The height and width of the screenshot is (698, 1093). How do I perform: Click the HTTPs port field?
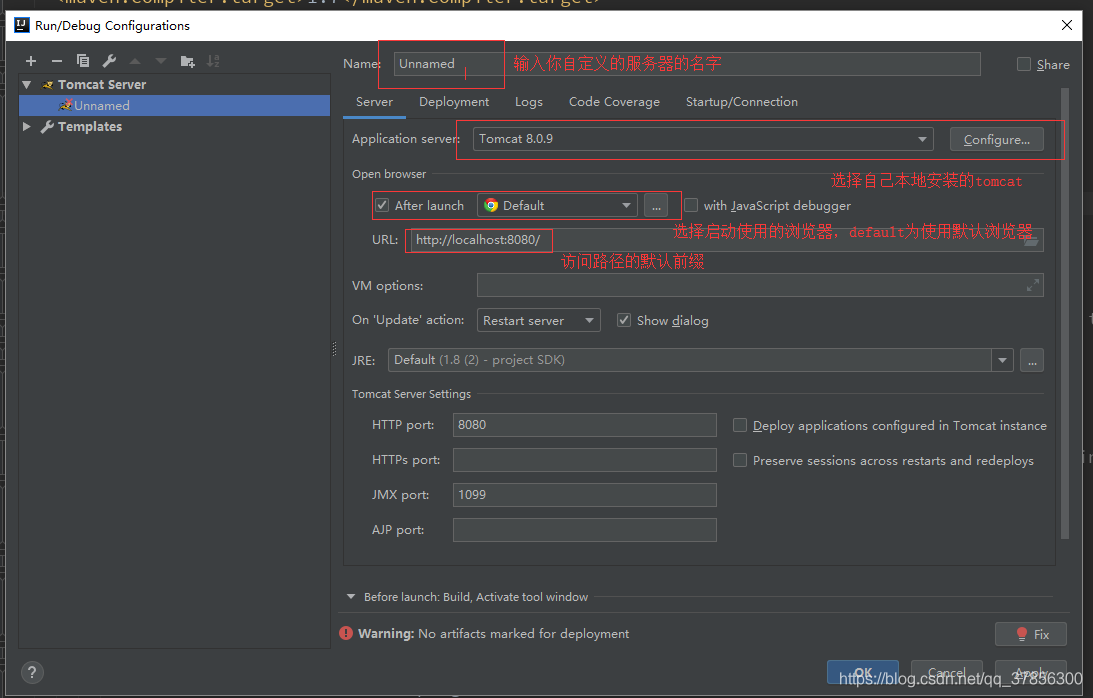585,460
